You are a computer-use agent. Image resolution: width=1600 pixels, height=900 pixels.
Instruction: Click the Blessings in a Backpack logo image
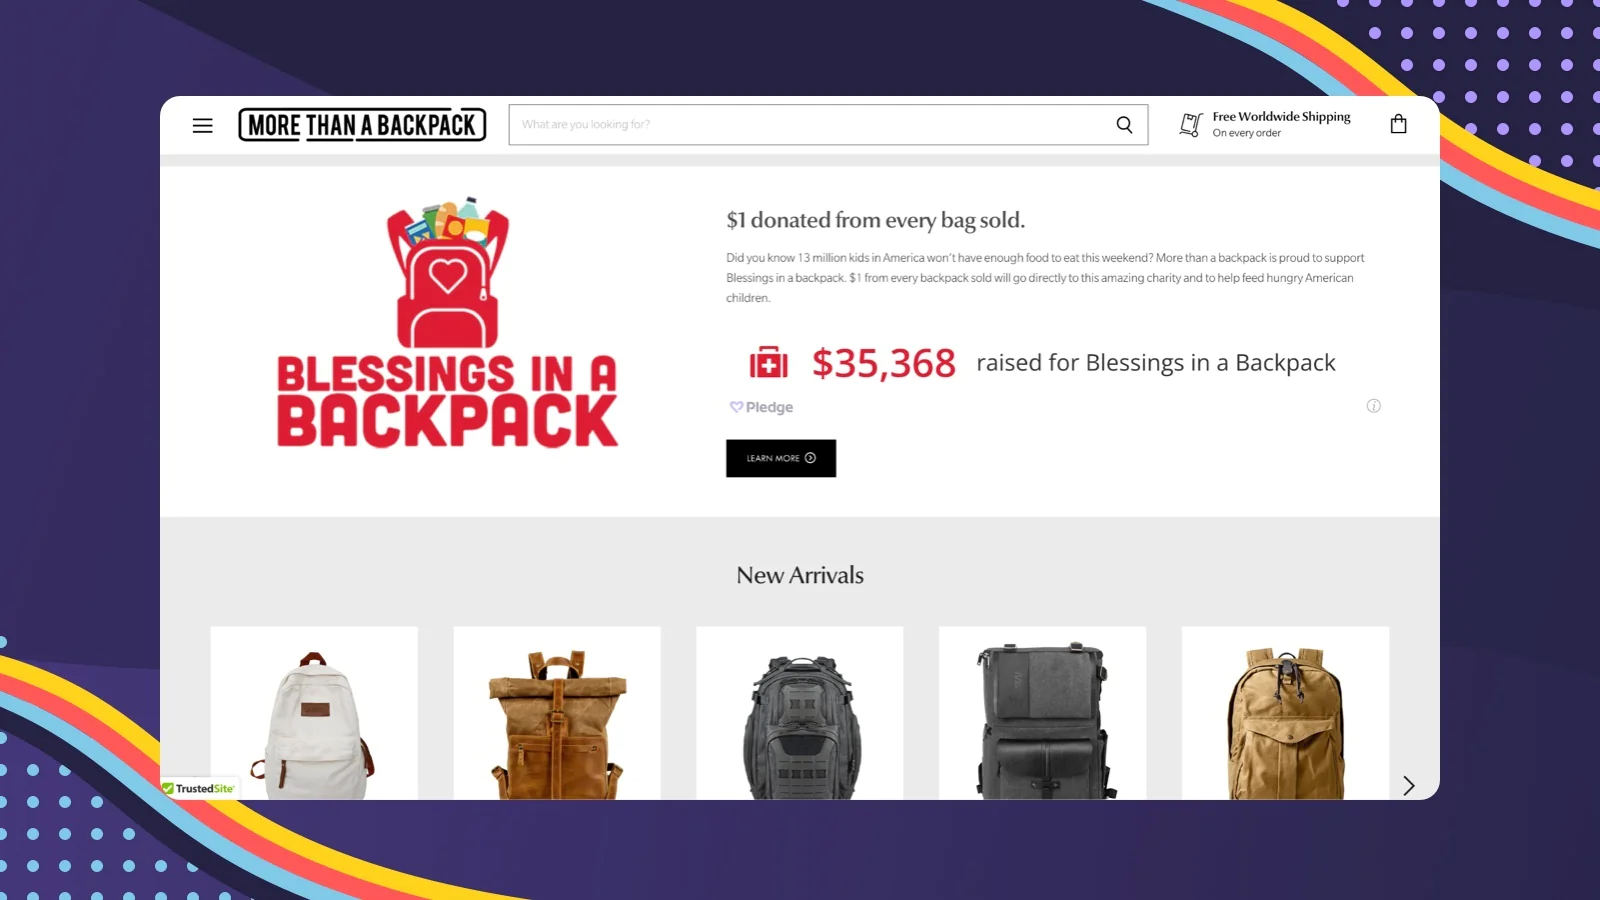[447, 322]
